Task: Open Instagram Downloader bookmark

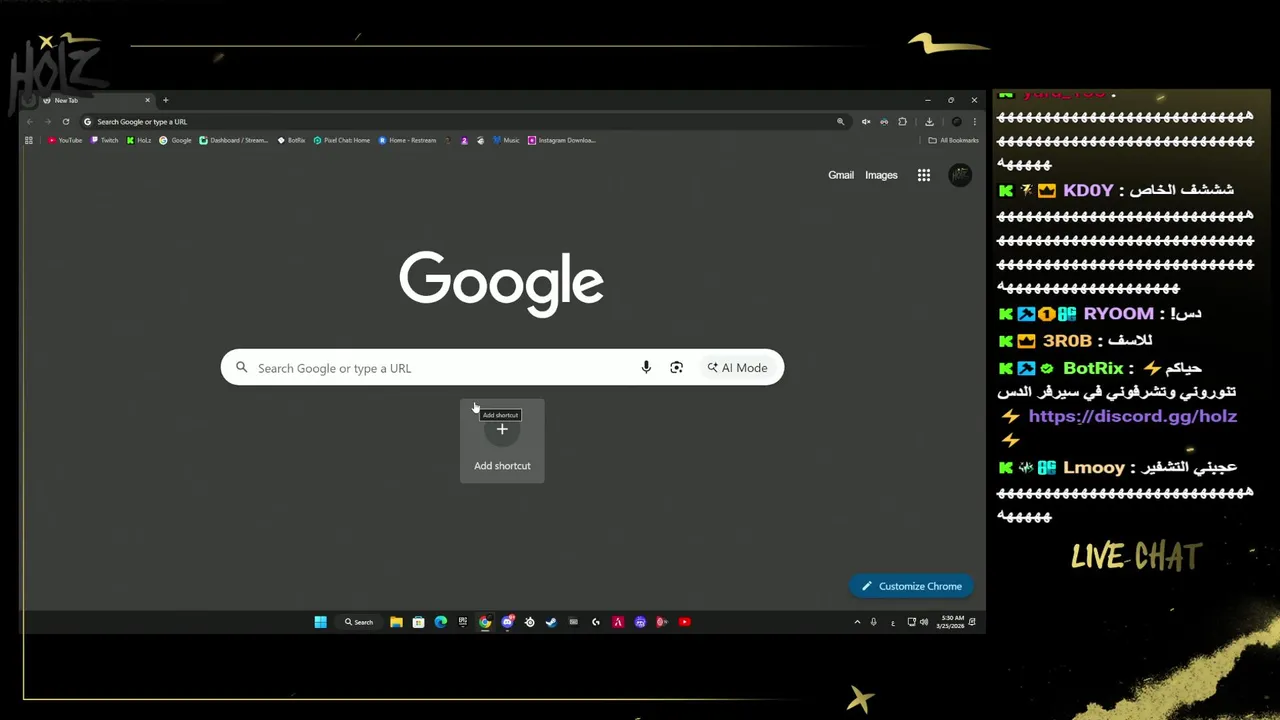Action: (x=562, y=140)
